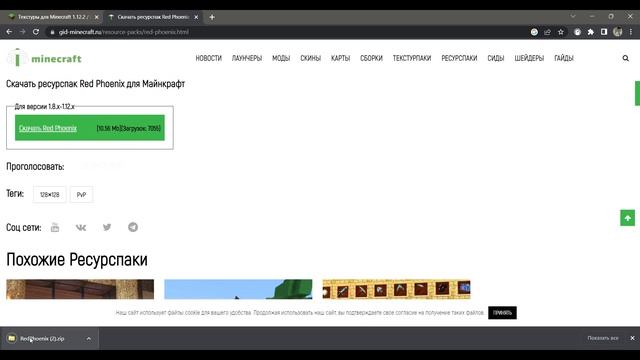
Task: Go forward in browser history
Action: tap(22, 32)
